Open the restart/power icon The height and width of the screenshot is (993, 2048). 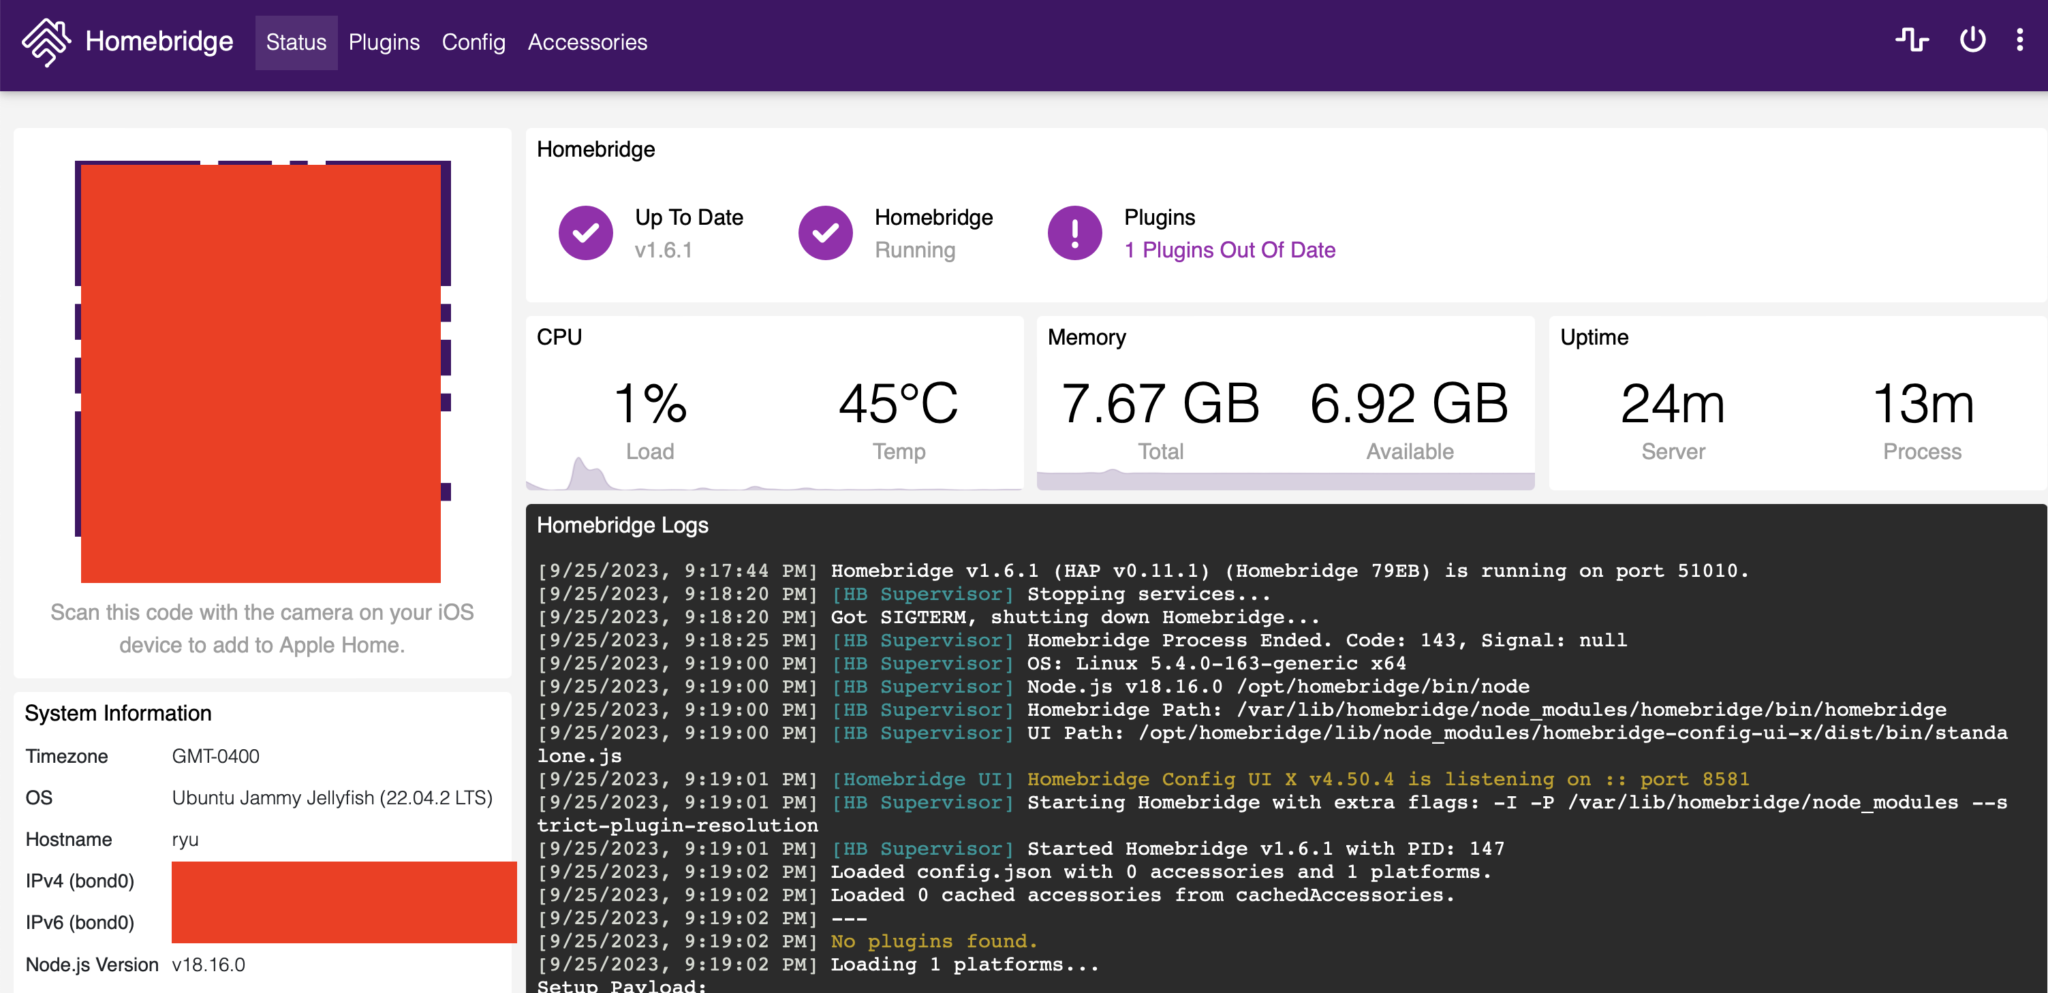click(x=1972, y=40)
